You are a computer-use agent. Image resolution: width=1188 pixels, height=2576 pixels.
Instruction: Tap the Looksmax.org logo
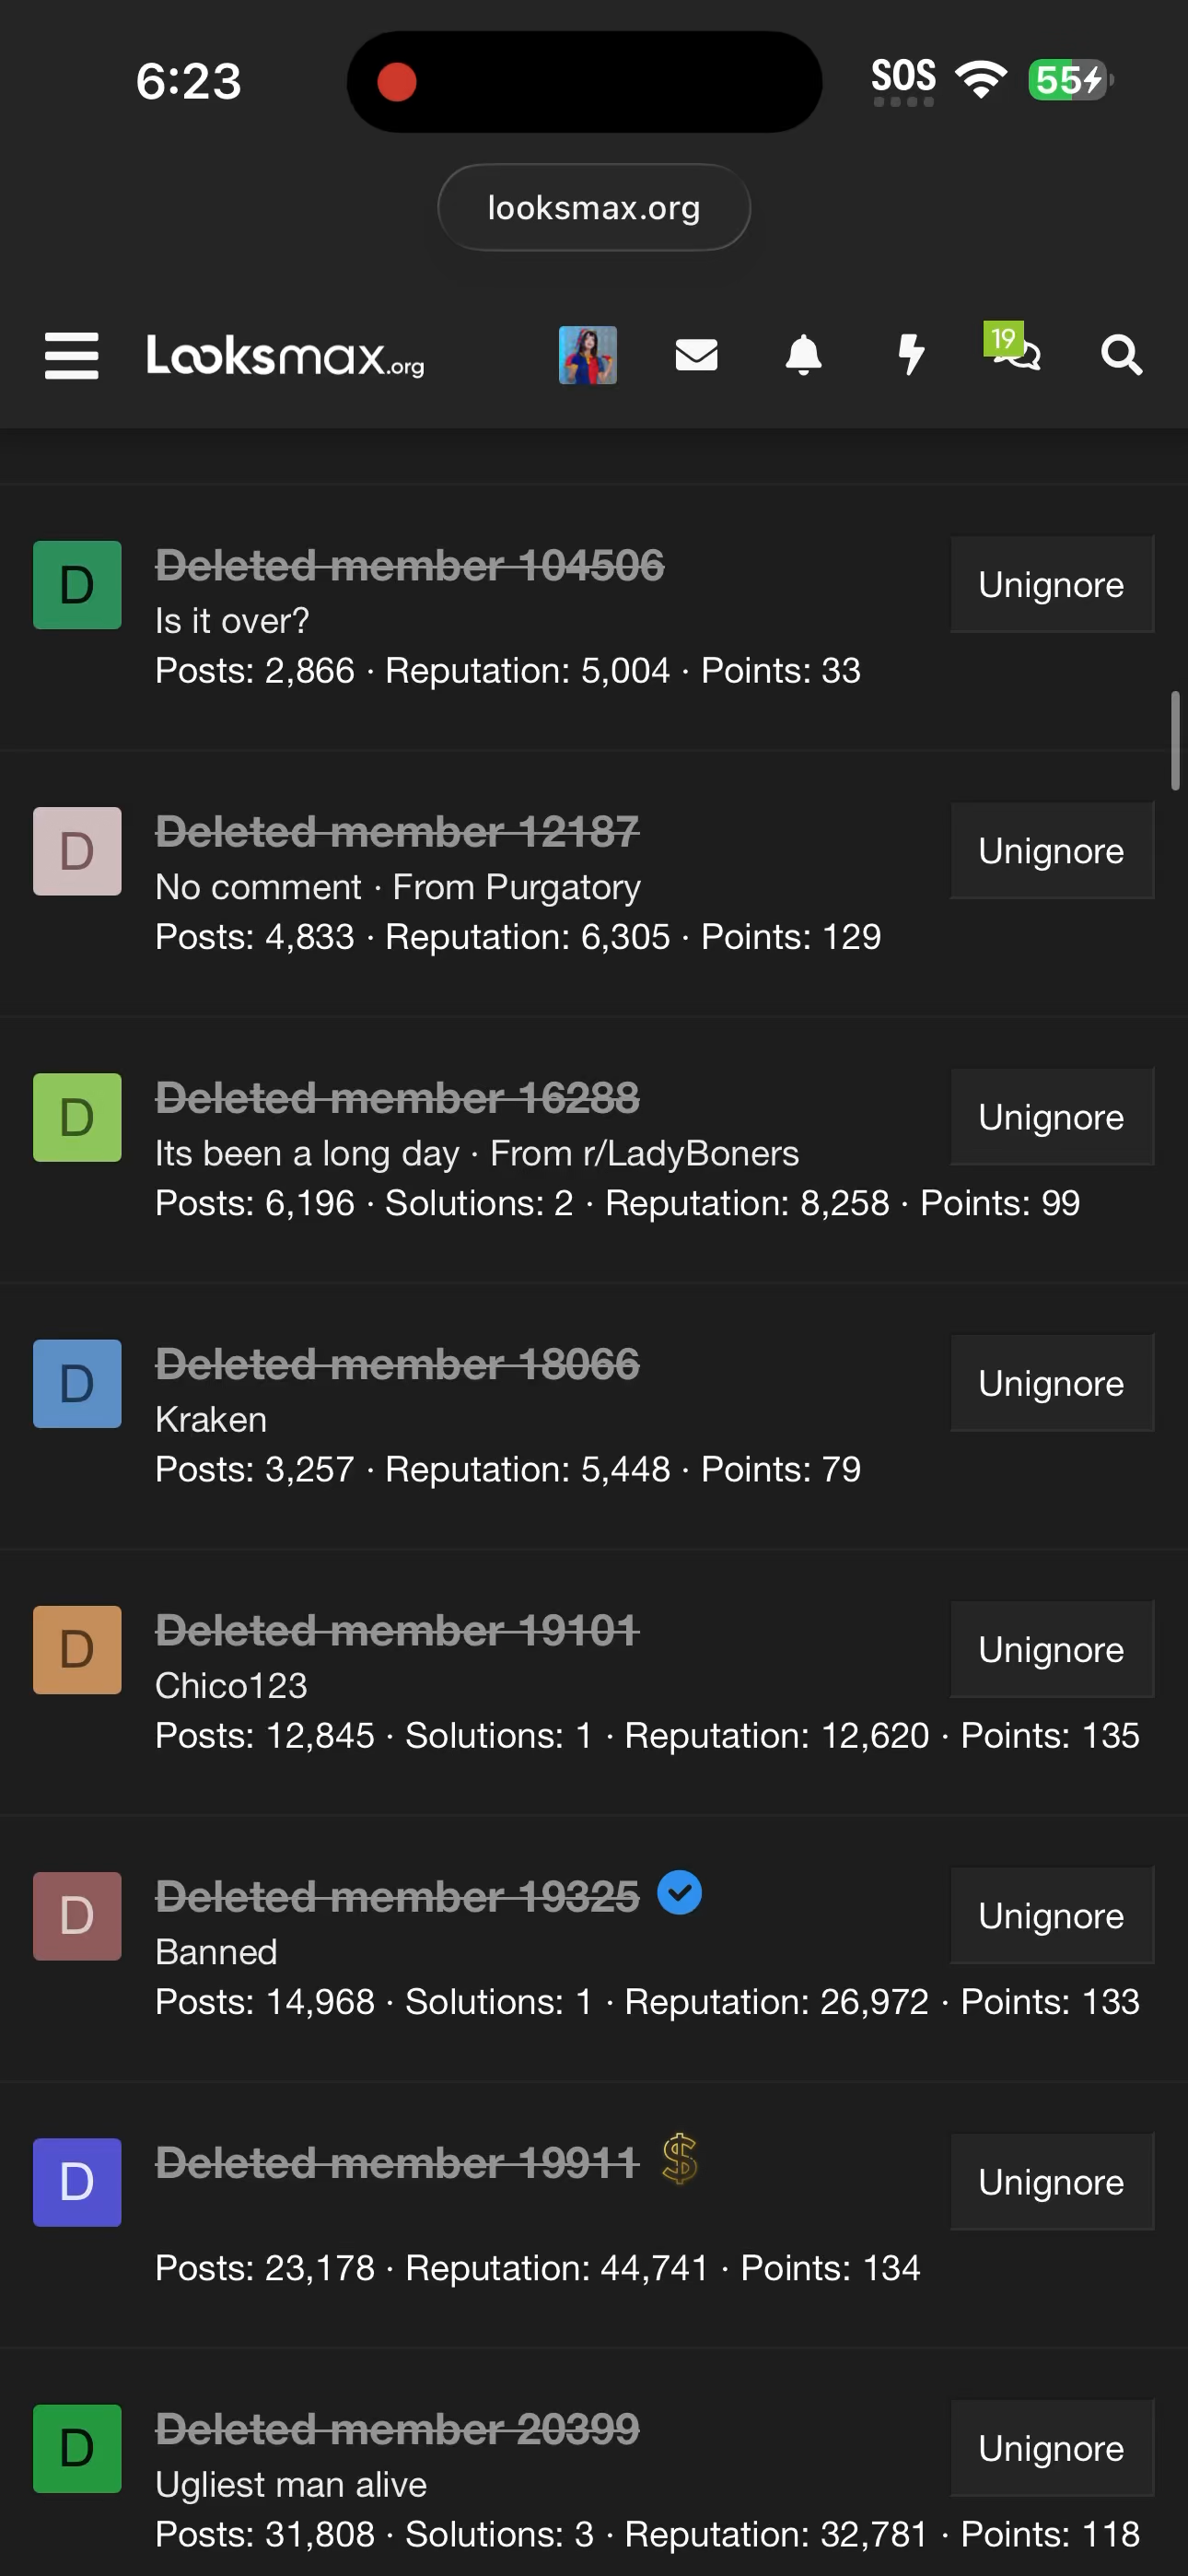tap(286, 356)
